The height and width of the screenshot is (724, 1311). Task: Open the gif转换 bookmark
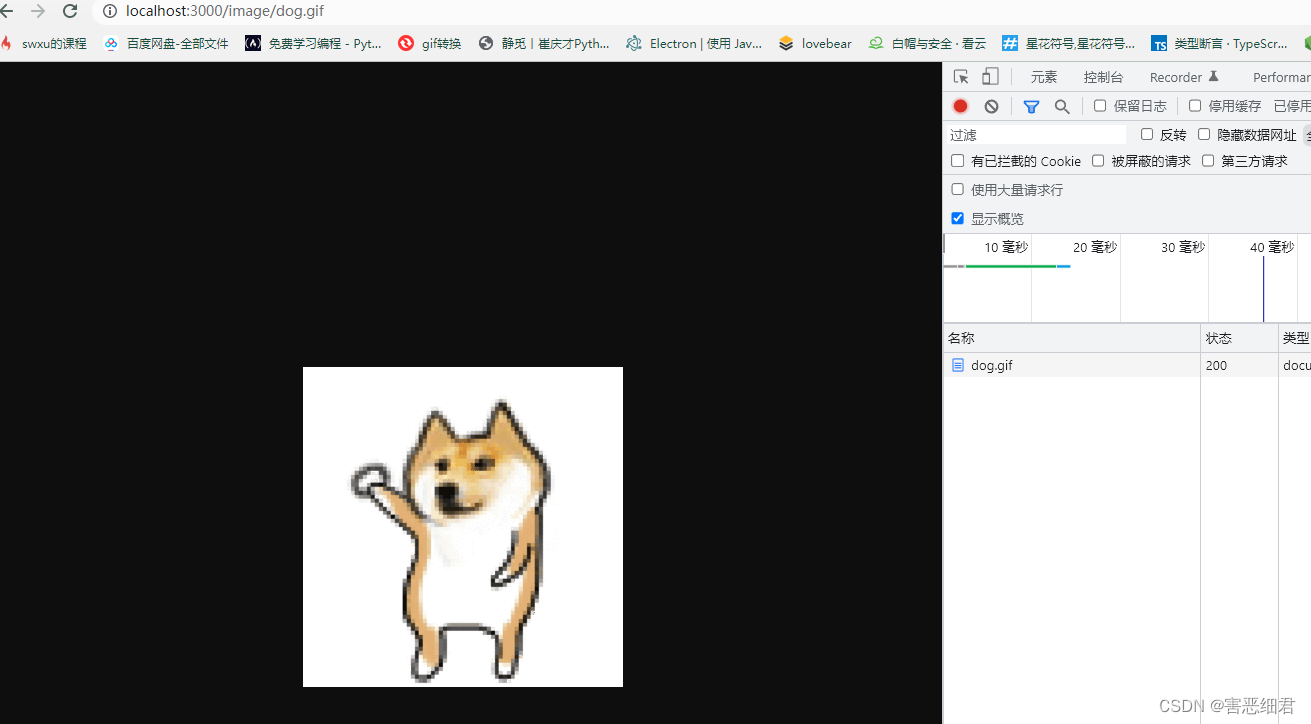pos(430,44)
